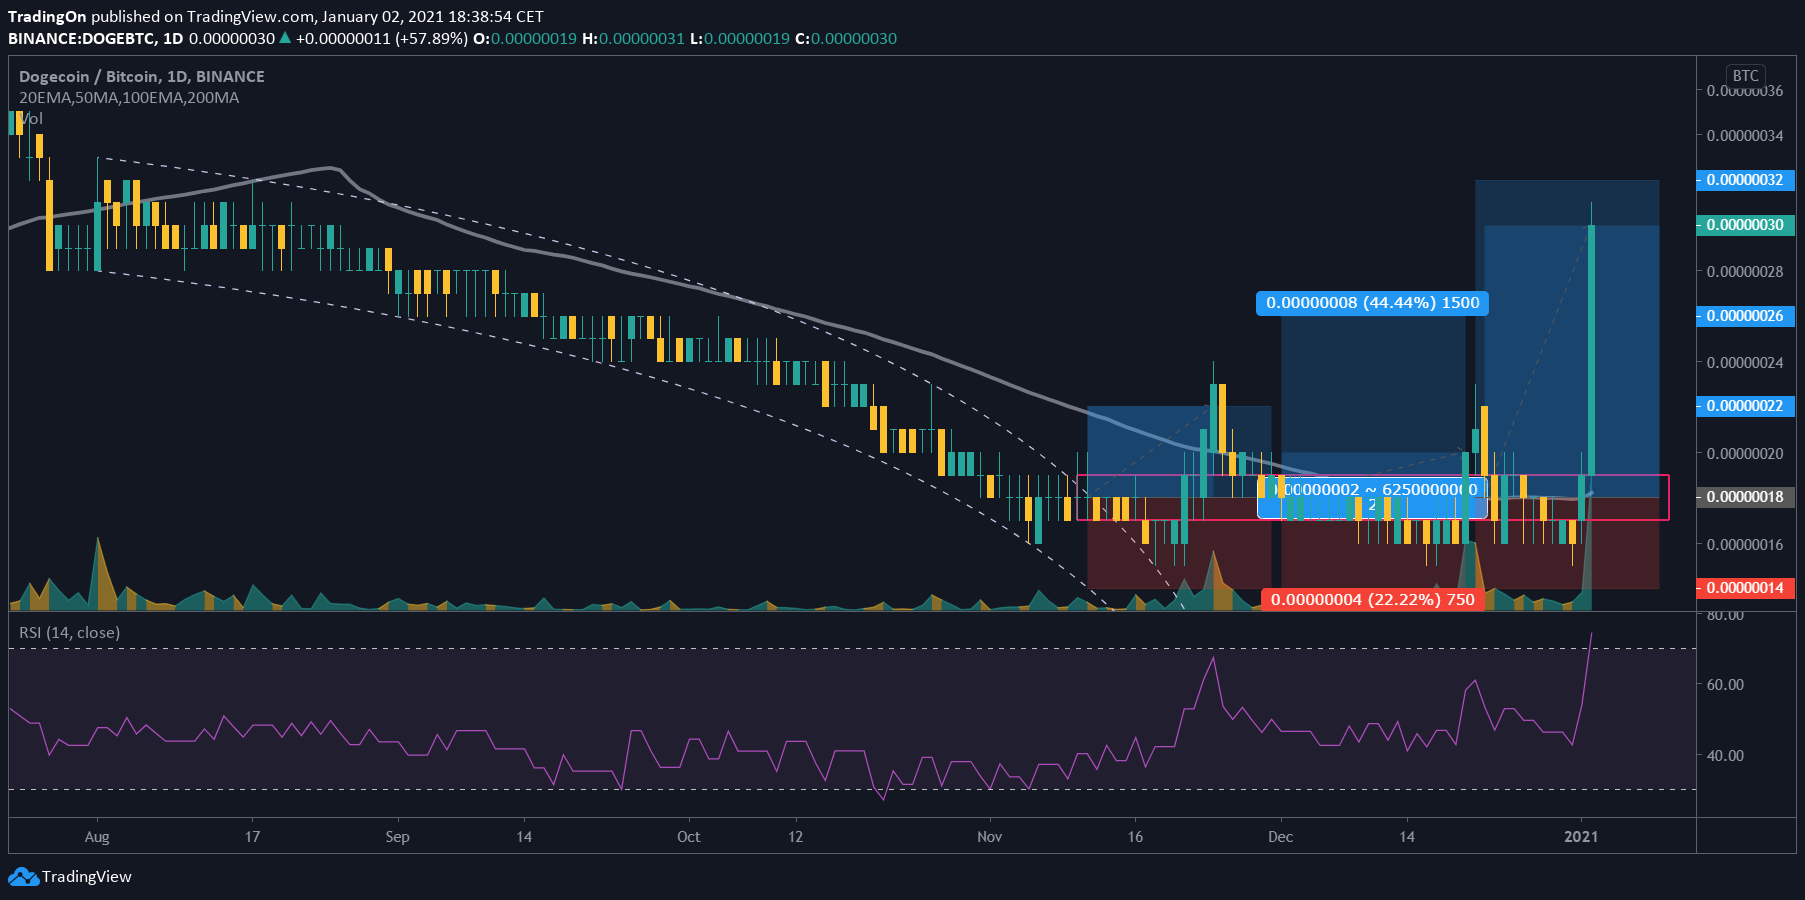The image size is (1805, 900).
Task: Click the TradingView cloud logo icon
Action: pyautogui.click(x=23, y=877)
